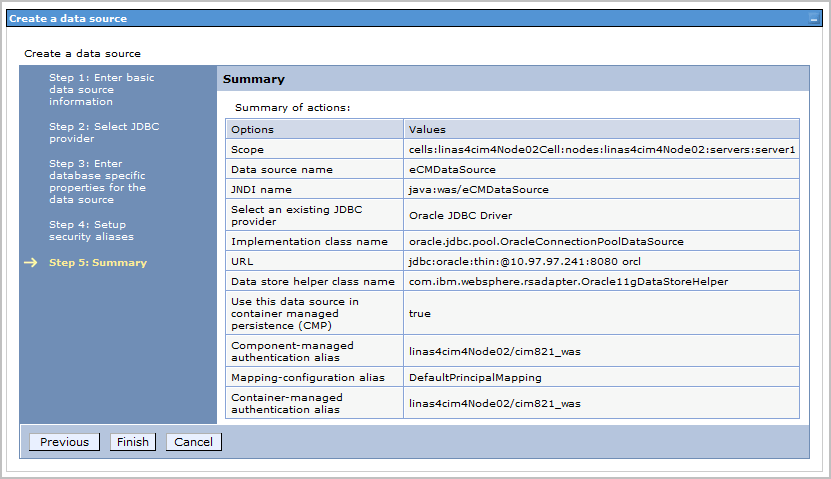The width and height of the screenshot is (831, 479).
Task: Click the Summary section heading
Action: [253, 79]
